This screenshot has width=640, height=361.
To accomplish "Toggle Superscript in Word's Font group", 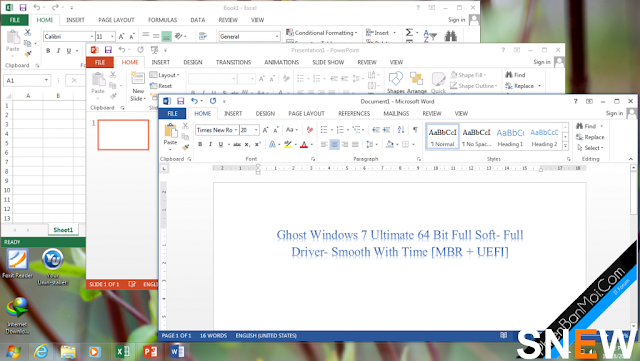I will coord(258,144).
